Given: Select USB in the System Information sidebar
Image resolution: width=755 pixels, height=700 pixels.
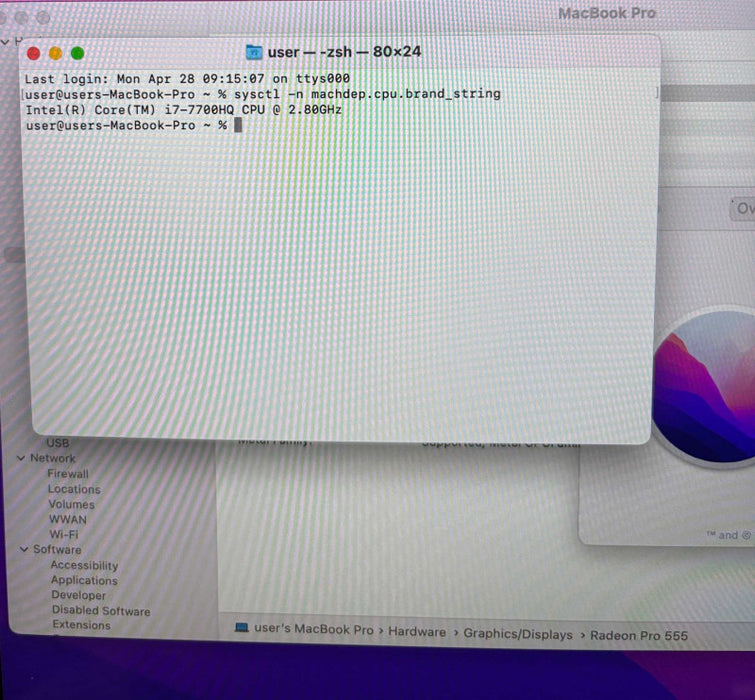Looking at the screenshot, I should click(58, 443).
